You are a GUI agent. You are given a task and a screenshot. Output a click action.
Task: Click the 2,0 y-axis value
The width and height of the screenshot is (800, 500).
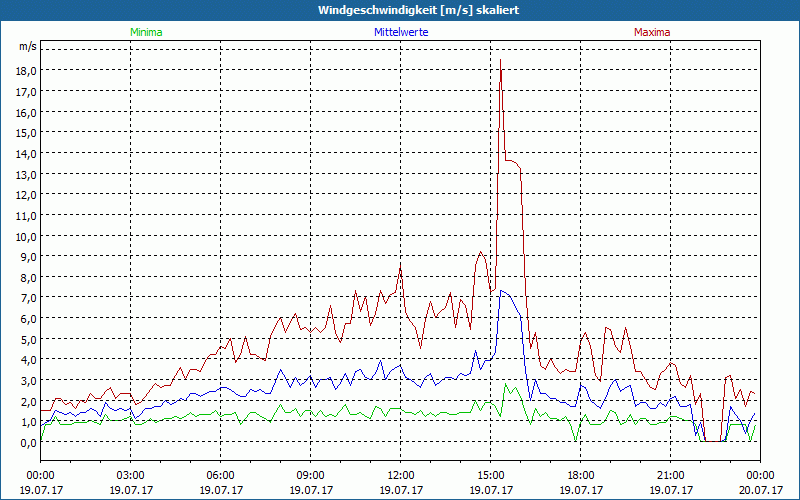click(30, 402)
